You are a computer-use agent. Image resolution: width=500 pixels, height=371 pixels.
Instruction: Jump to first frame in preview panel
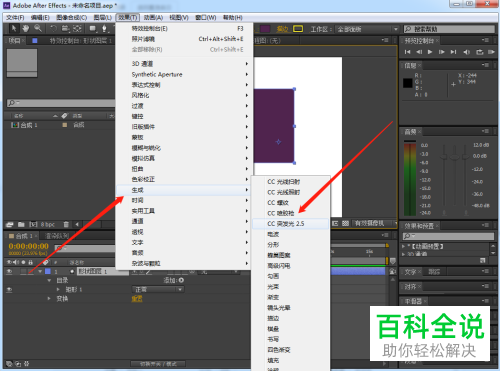click(x=407, y=52)
